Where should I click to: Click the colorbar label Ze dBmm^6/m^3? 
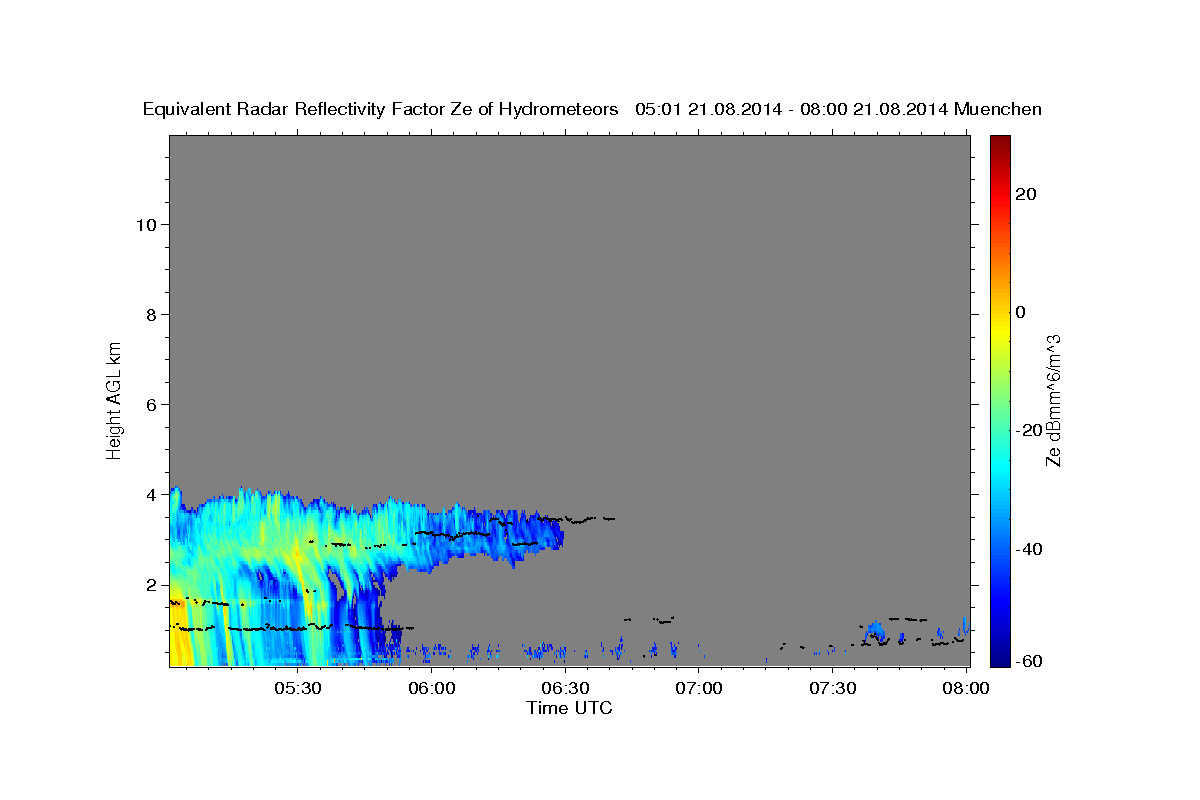pyautogui.click(x=1052, y=400)
